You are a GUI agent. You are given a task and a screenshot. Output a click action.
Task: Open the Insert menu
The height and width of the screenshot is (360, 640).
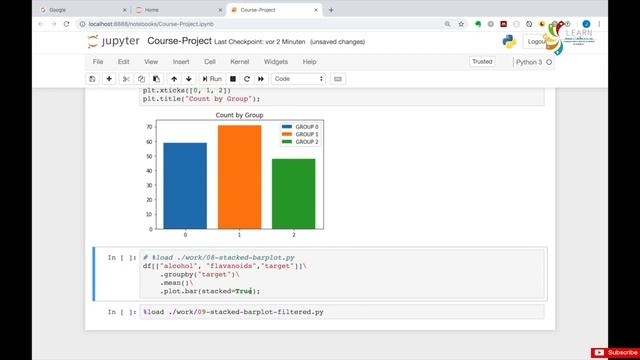(x=181, y=62)
